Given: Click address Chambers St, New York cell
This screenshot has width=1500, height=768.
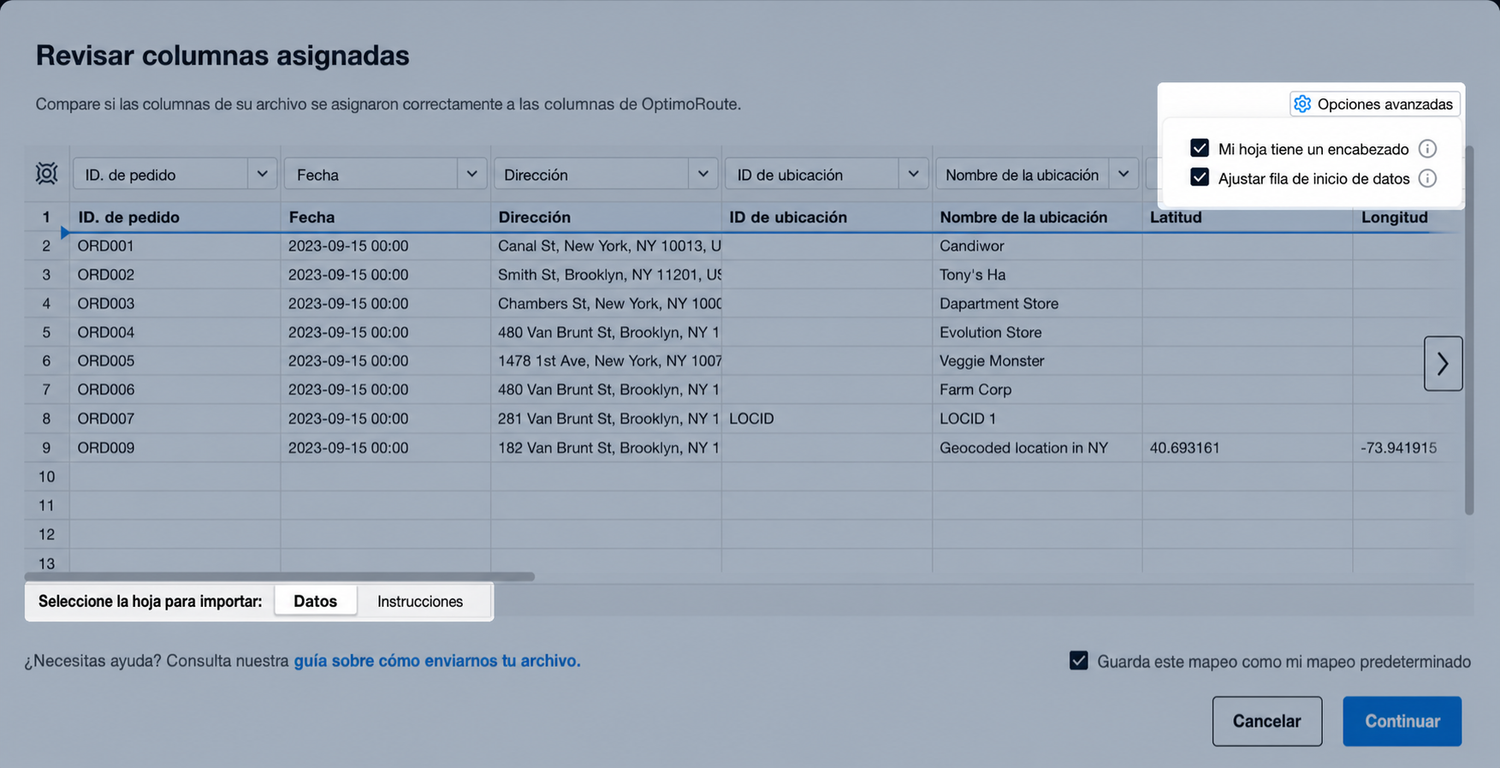Looking at the screenshot, I should tap(606, 304).
